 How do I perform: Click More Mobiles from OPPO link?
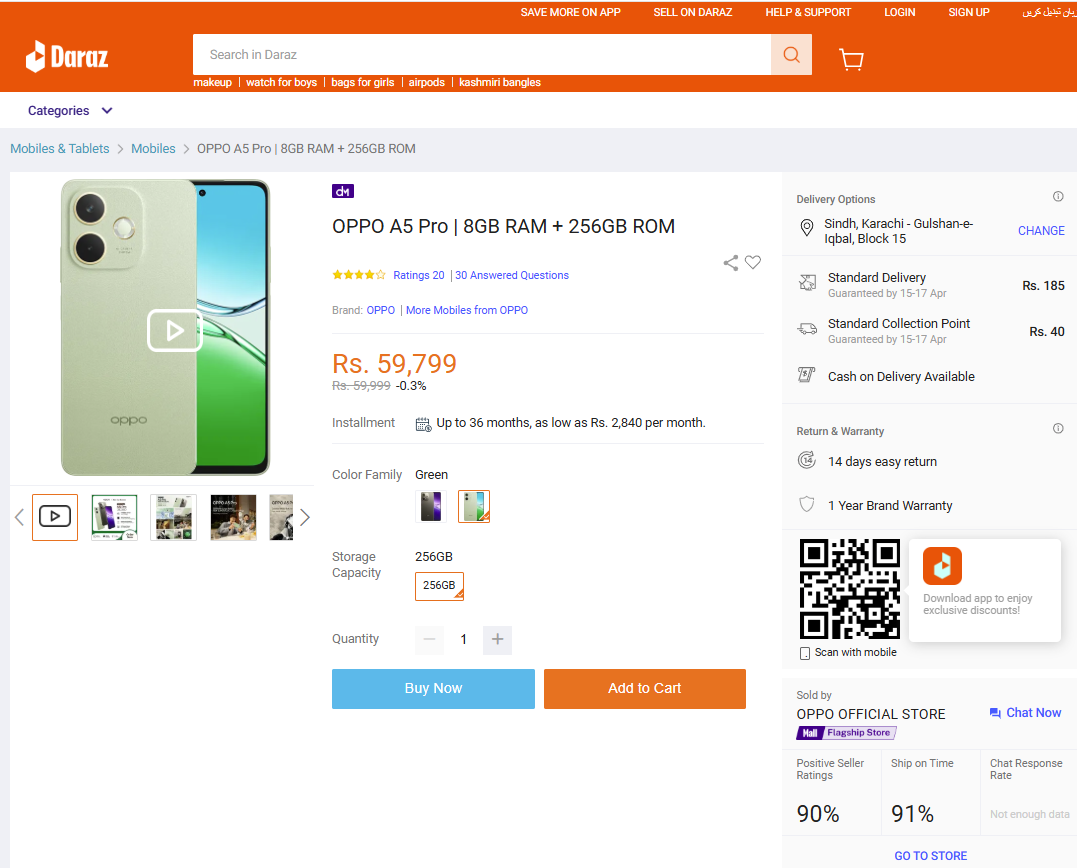coord(466,310)
